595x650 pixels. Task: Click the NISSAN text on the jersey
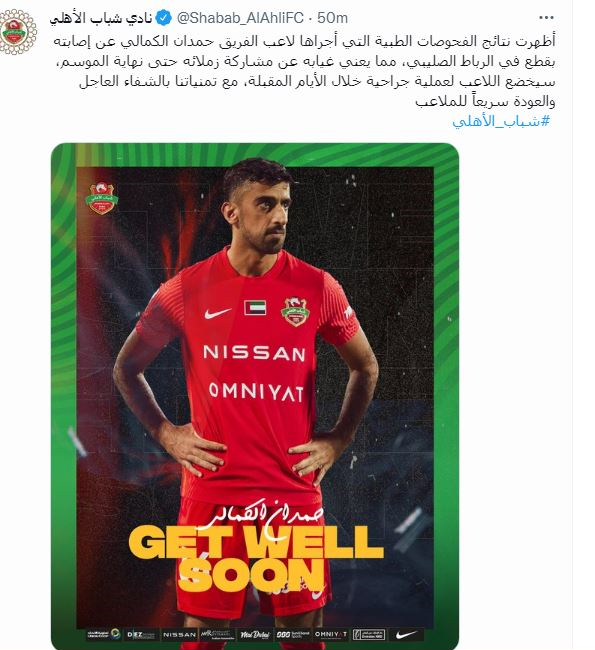click(x=254, y=353)
